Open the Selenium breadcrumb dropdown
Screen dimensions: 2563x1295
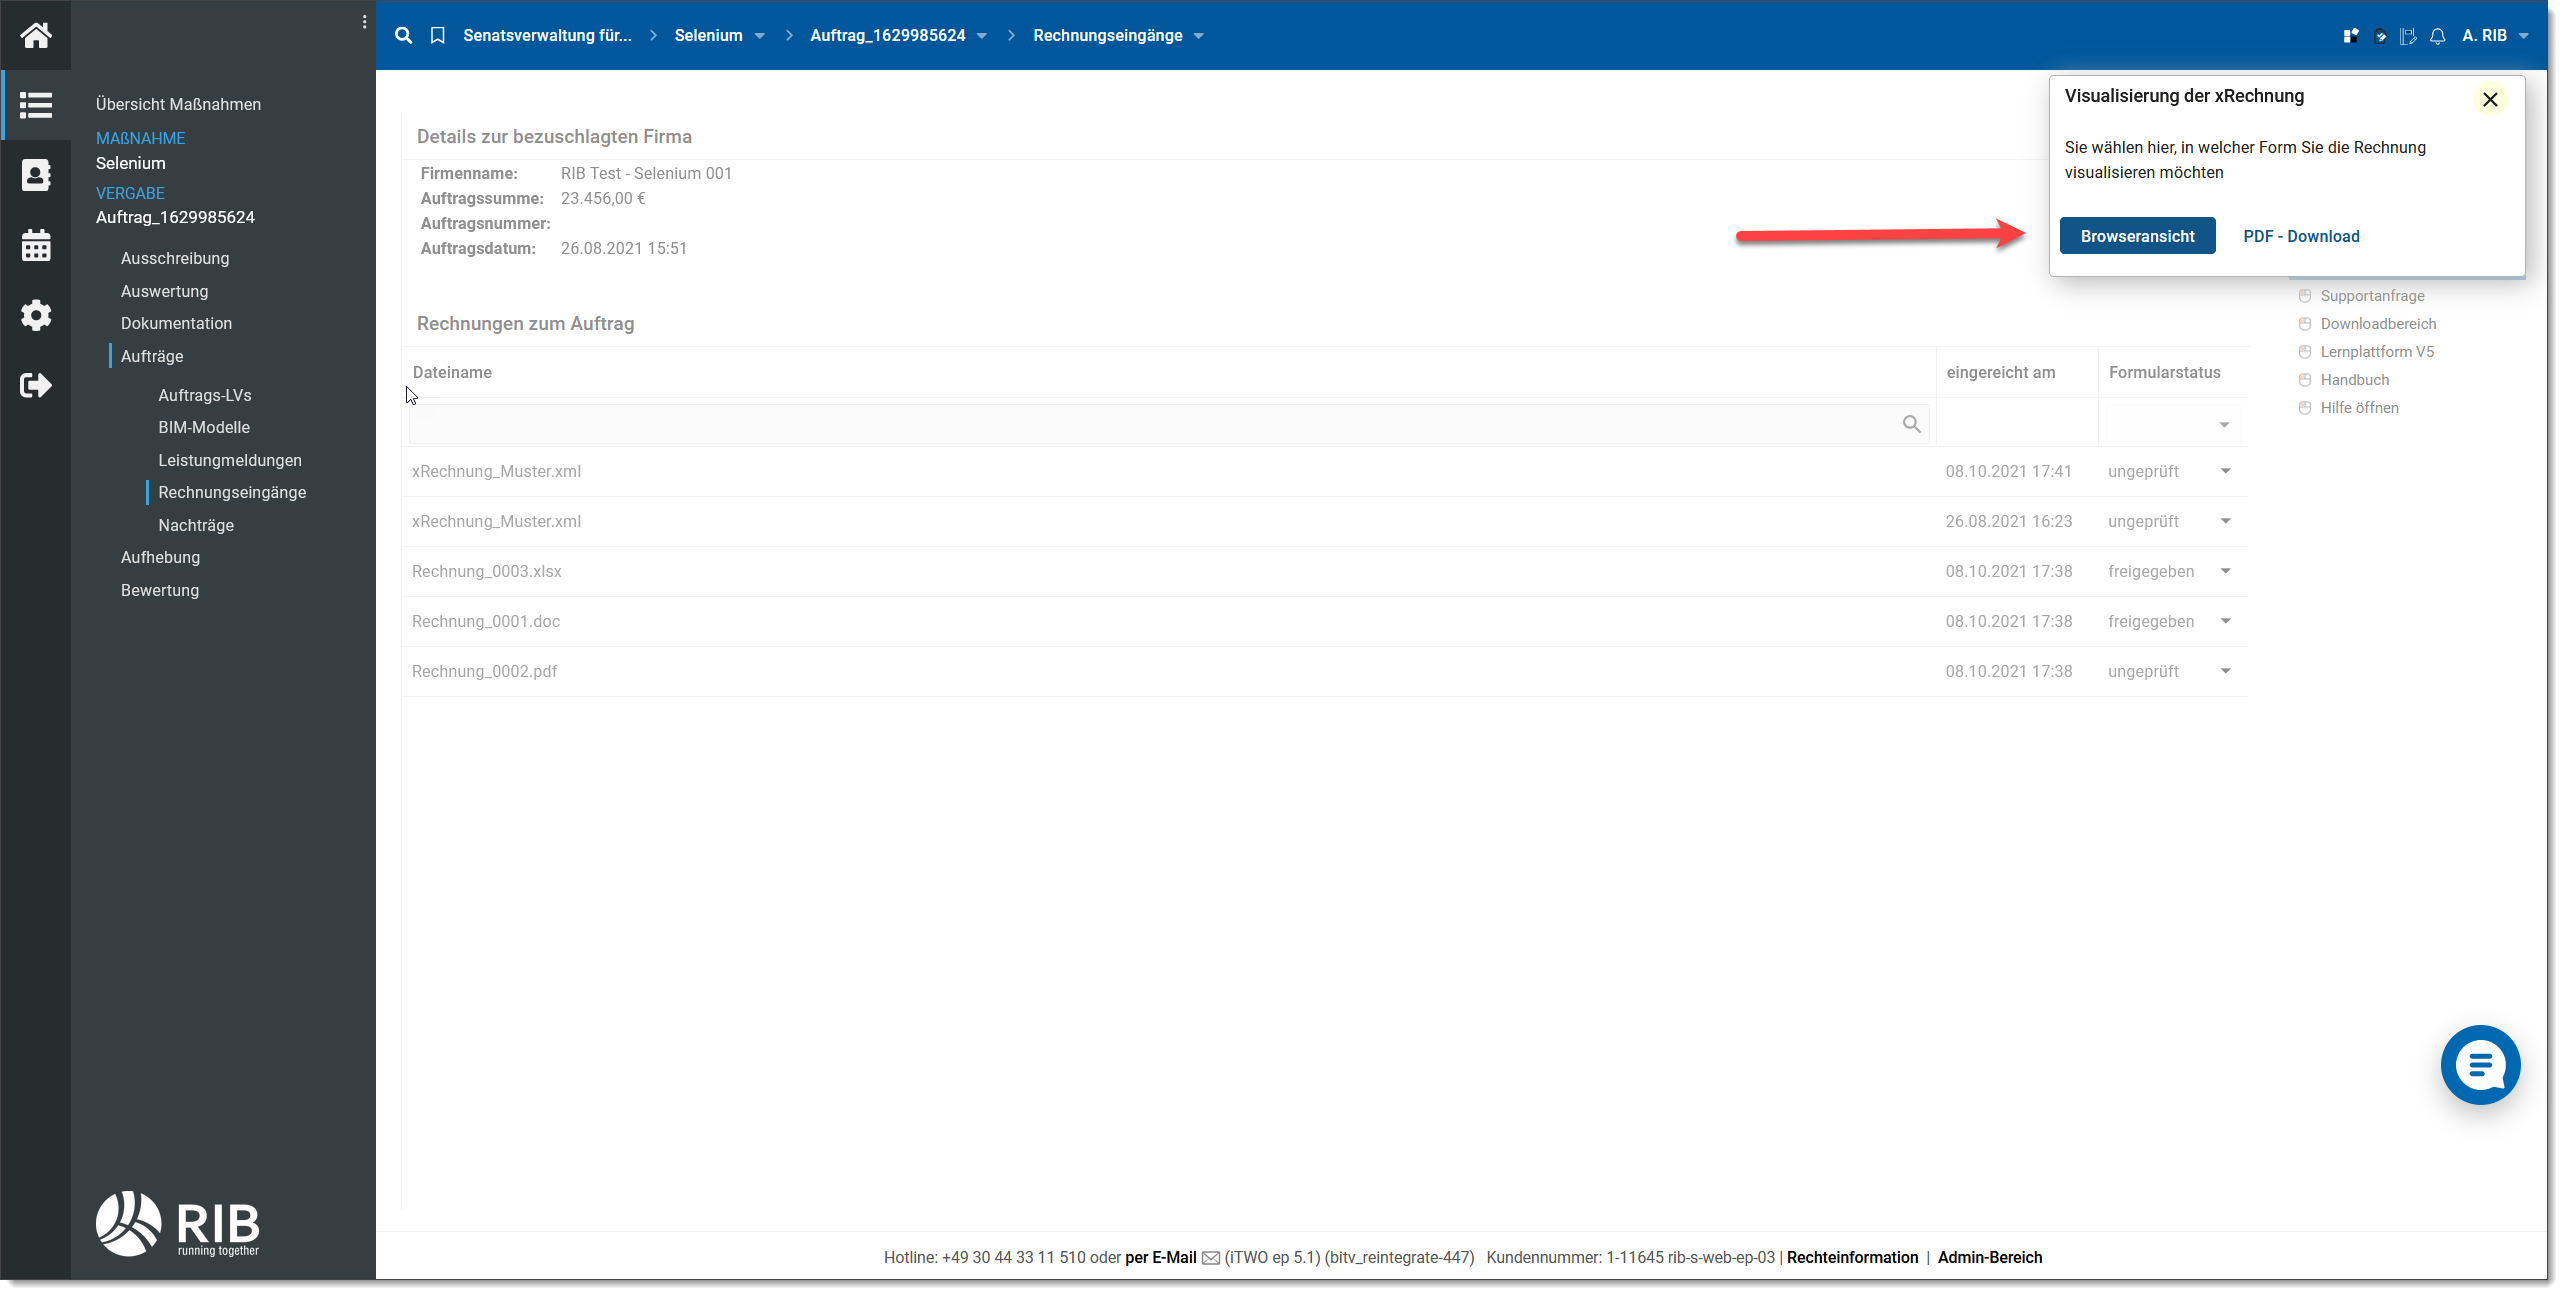pos(760,36)
